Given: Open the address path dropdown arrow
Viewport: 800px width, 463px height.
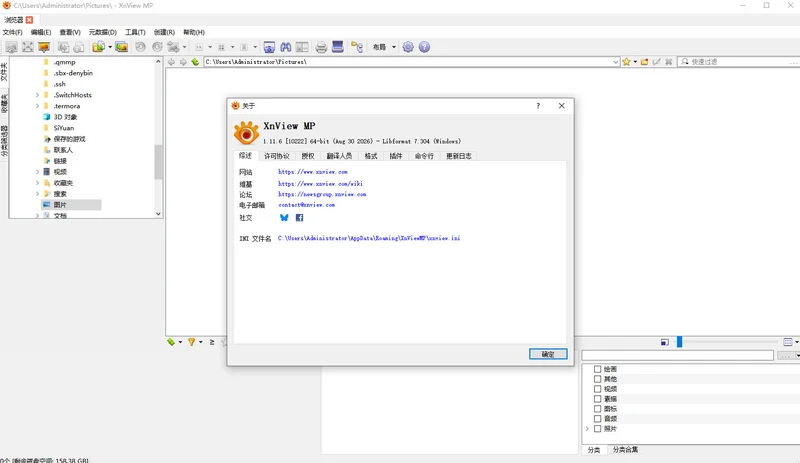Looking at the screenshot, I should [x=615, y=62].
